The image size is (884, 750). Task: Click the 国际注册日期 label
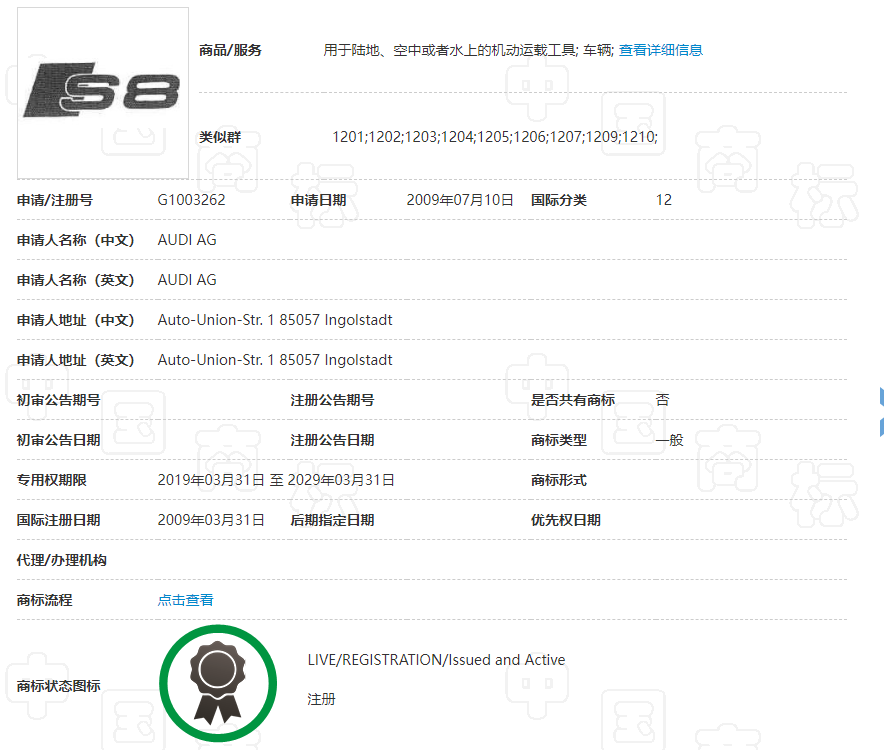coord(58,520)
